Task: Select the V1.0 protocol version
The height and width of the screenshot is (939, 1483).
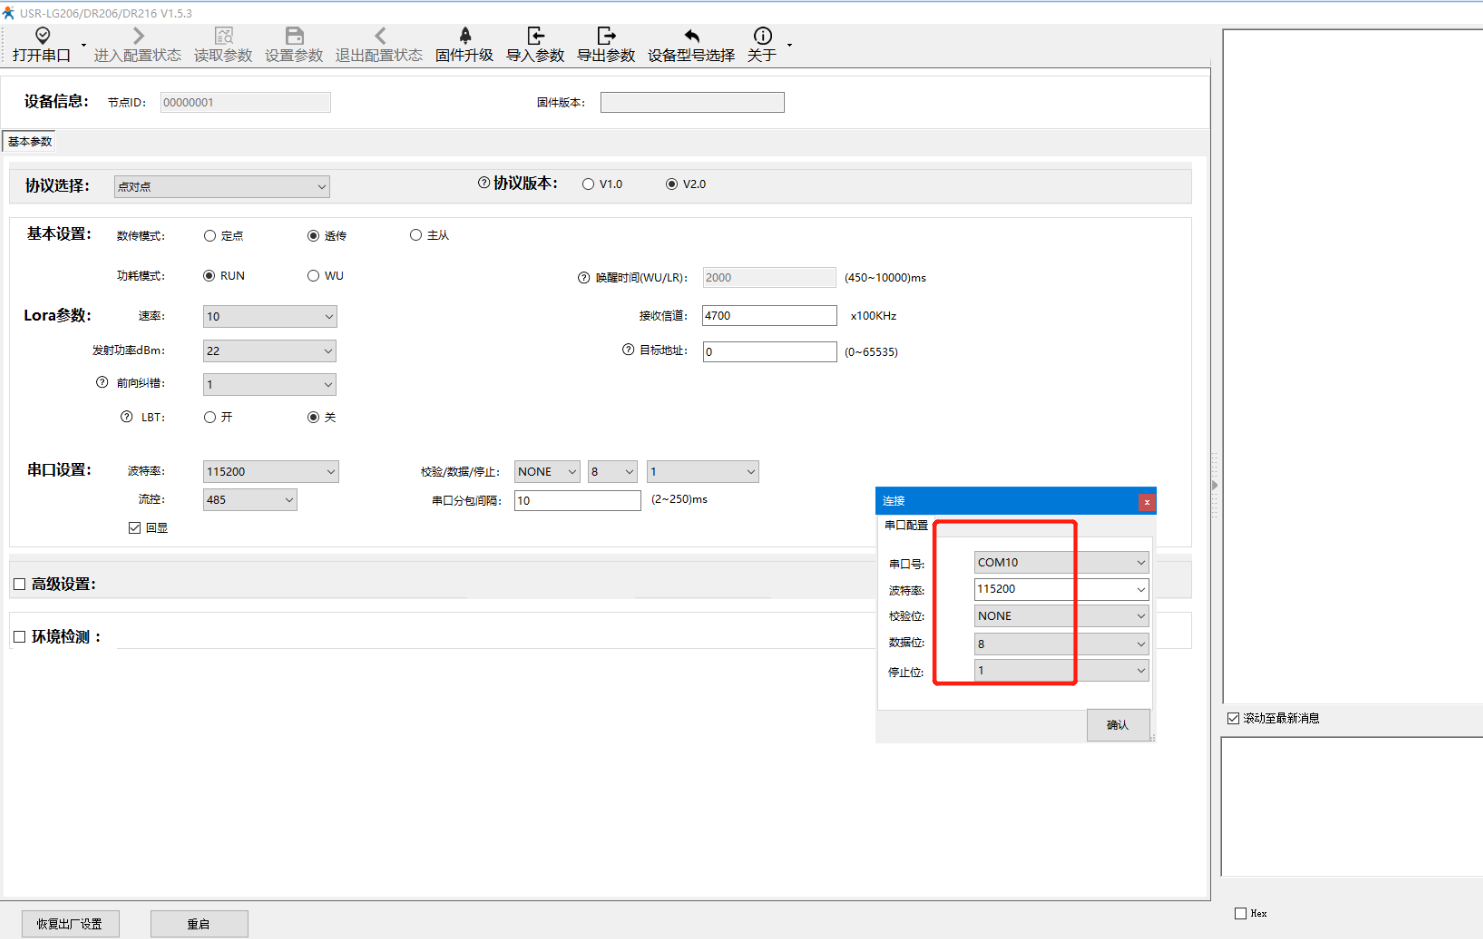Action: (x=589, y=184)
